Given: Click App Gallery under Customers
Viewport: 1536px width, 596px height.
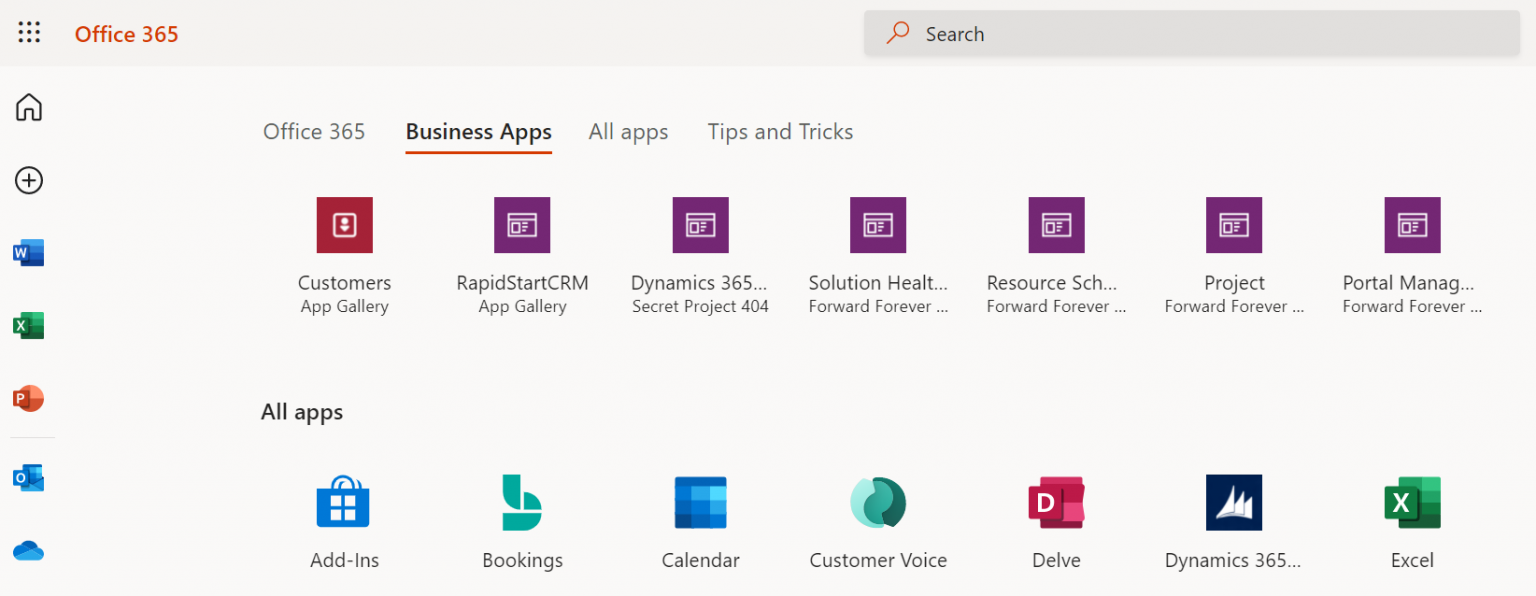Looking at the screenshot, I should pos(344,307).
